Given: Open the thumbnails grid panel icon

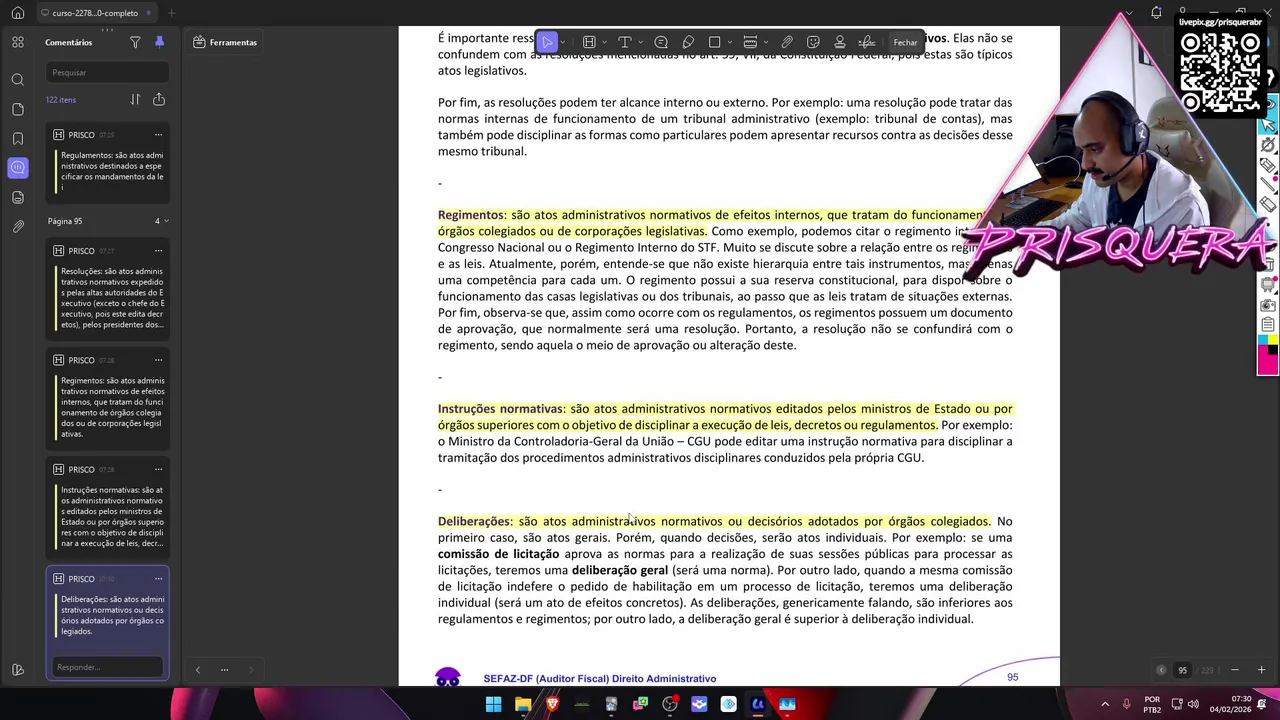Looking at the screenshot, I should click(18, 42).
